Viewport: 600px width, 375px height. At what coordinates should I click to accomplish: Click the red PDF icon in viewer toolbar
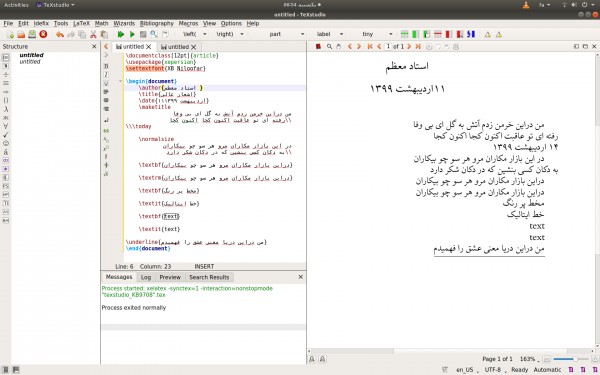point(318,47)
